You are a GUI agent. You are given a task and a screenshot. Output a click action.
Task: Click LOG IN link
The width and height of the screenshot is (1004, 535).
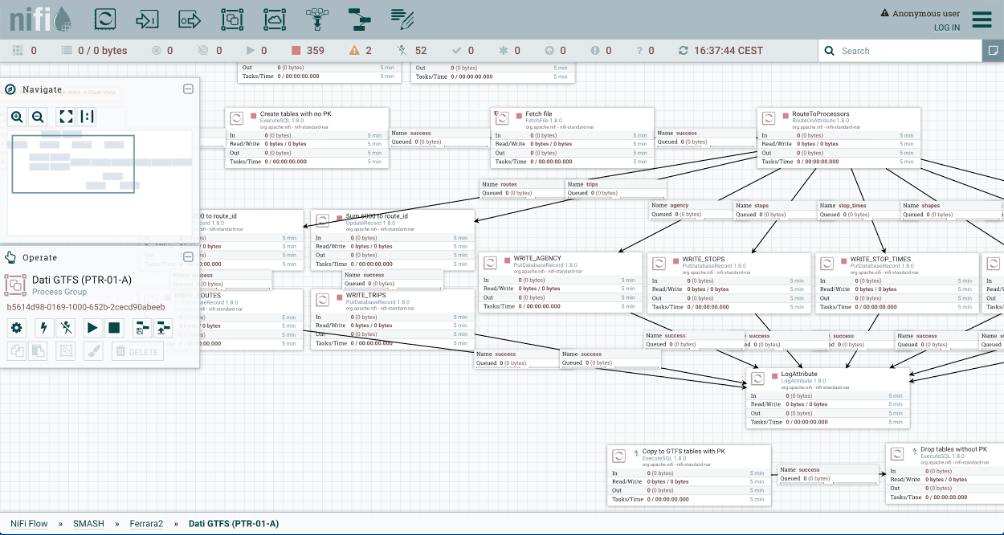click(946, 28)
